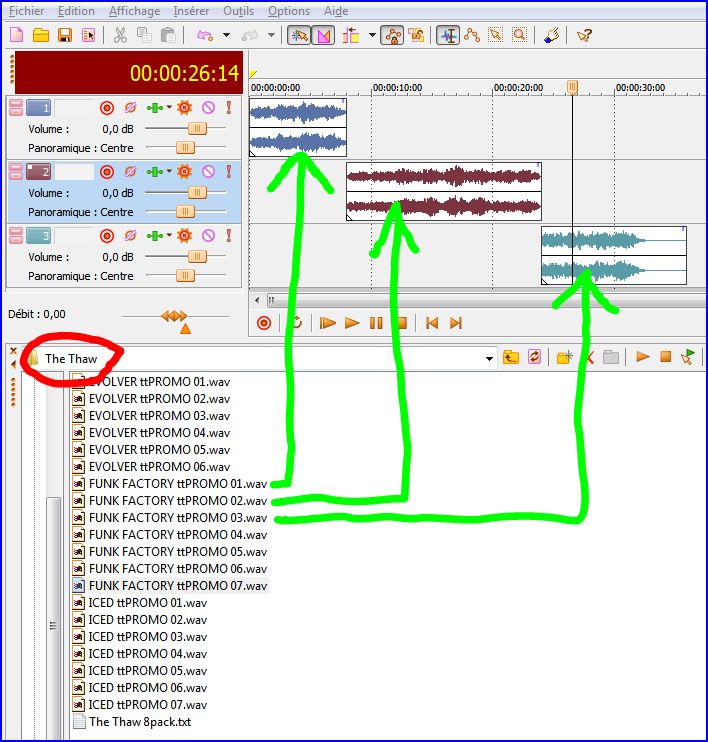Open the Affichage menu
708x742 pixels.
click(x=134, y=11)
